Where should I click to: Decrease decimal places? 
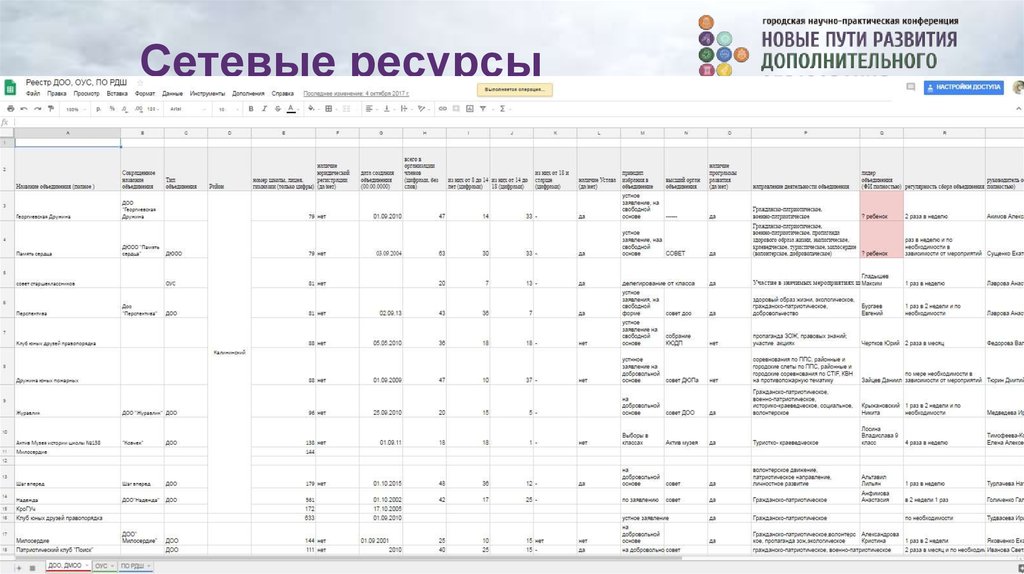coord(125,109)
